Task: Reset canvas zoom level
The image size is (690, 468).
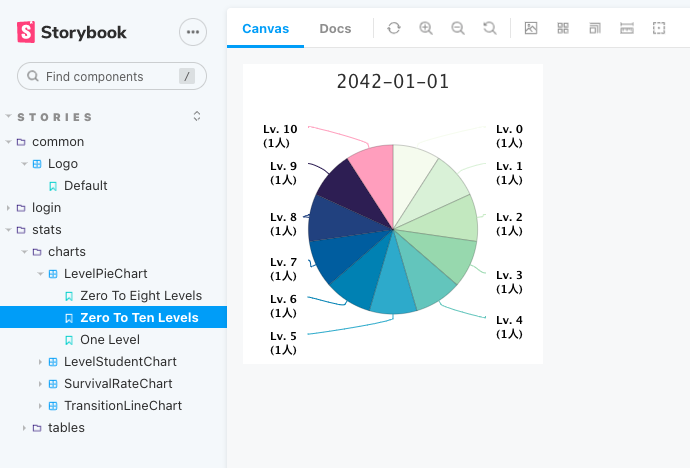Action: [490, 29]
